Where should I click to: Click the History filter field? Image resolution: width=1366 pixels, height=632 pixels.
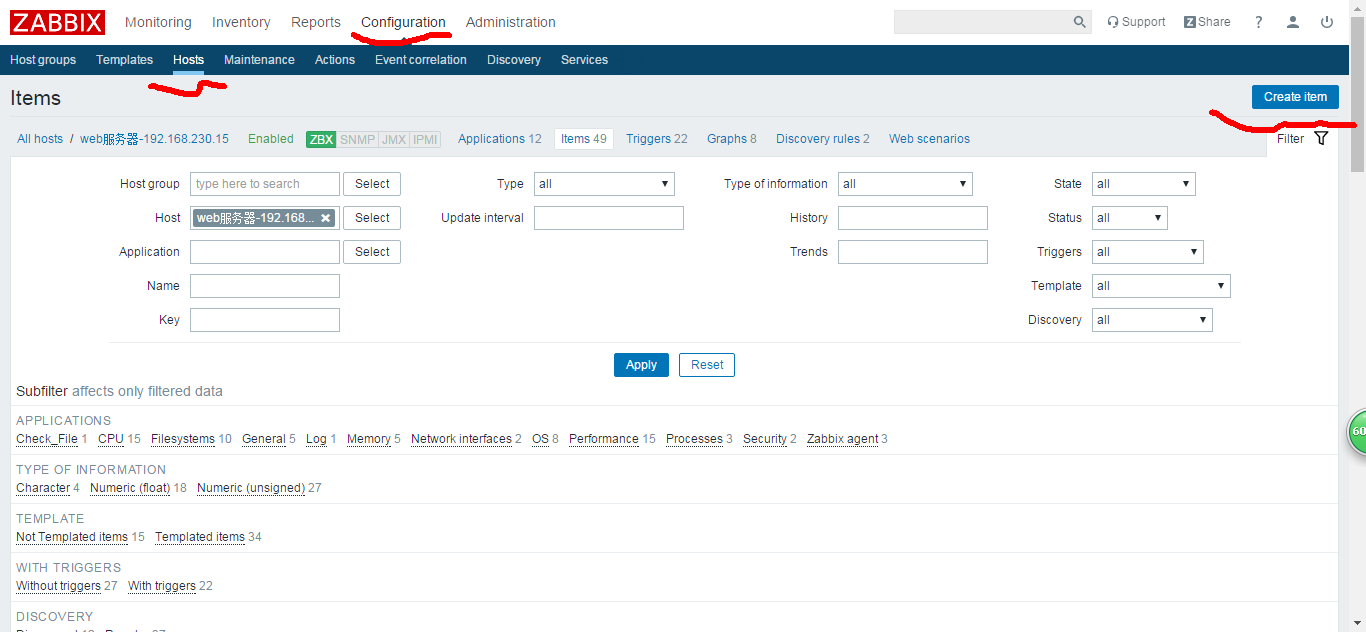point(913,218)
